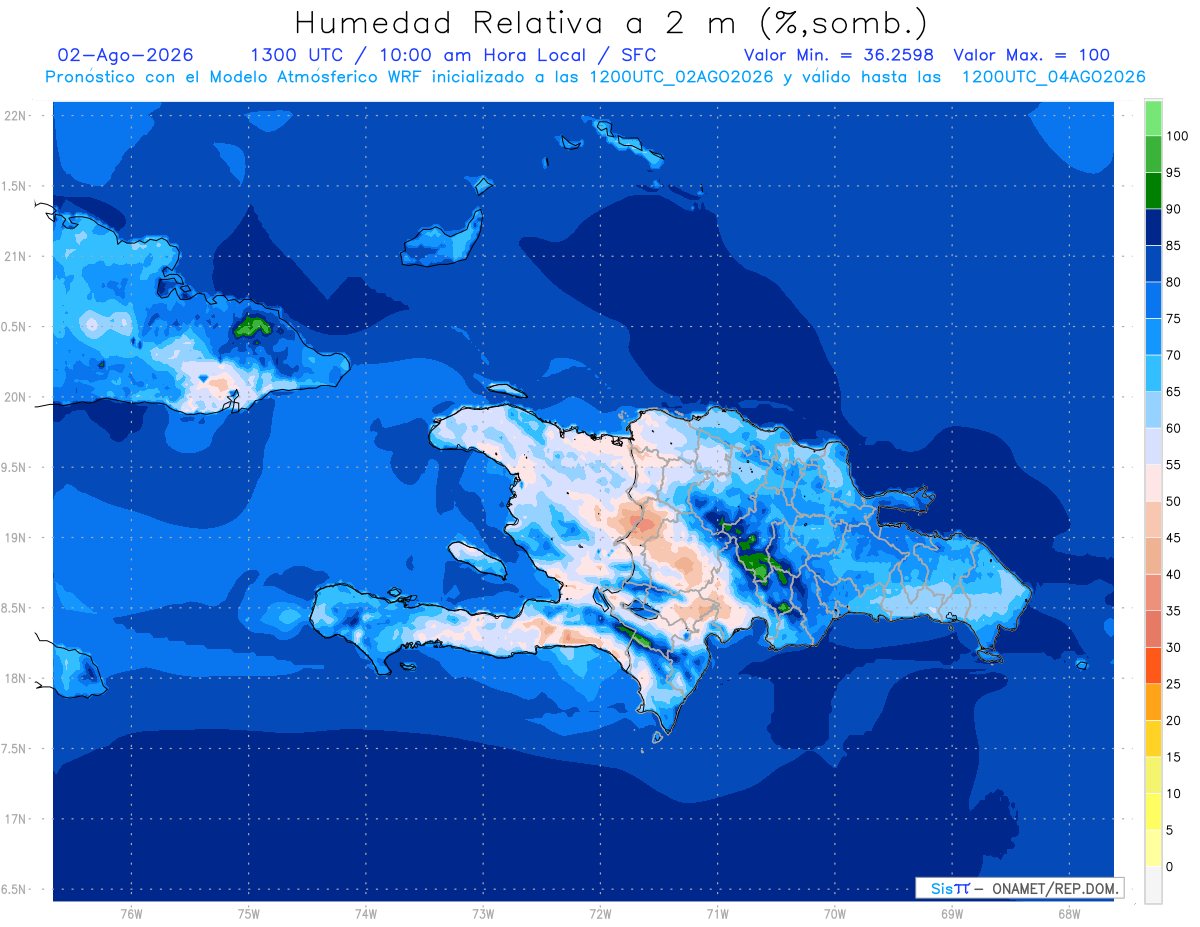Click the legend label "25"

(1173, 684)
